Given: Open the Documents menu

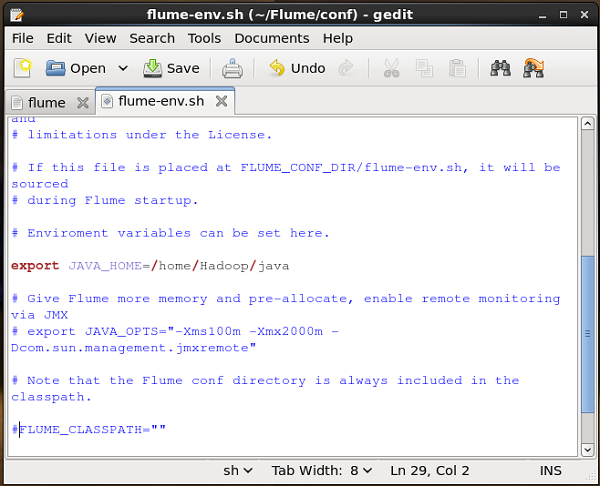Looking at the screenshot, I should coord(272,38).
